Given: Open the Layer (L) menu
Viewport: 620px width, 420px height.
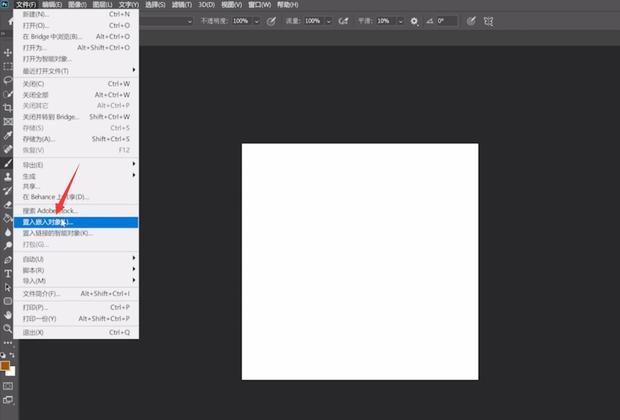Looking at the screenshot, I should point(102,5).
